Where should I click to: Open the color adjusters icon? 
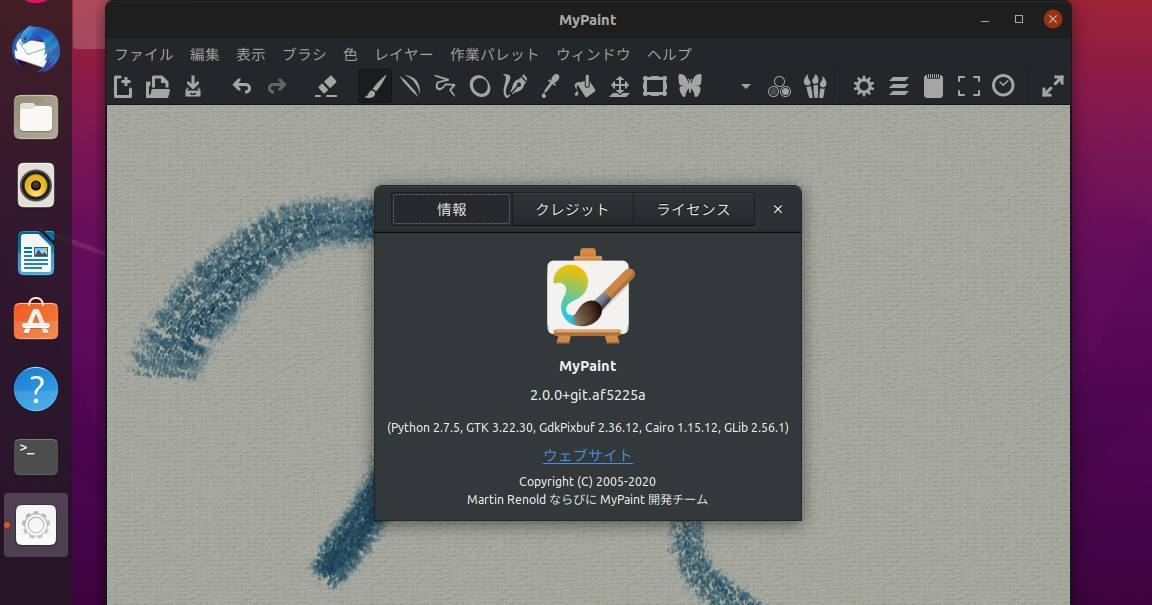point(779,86)
